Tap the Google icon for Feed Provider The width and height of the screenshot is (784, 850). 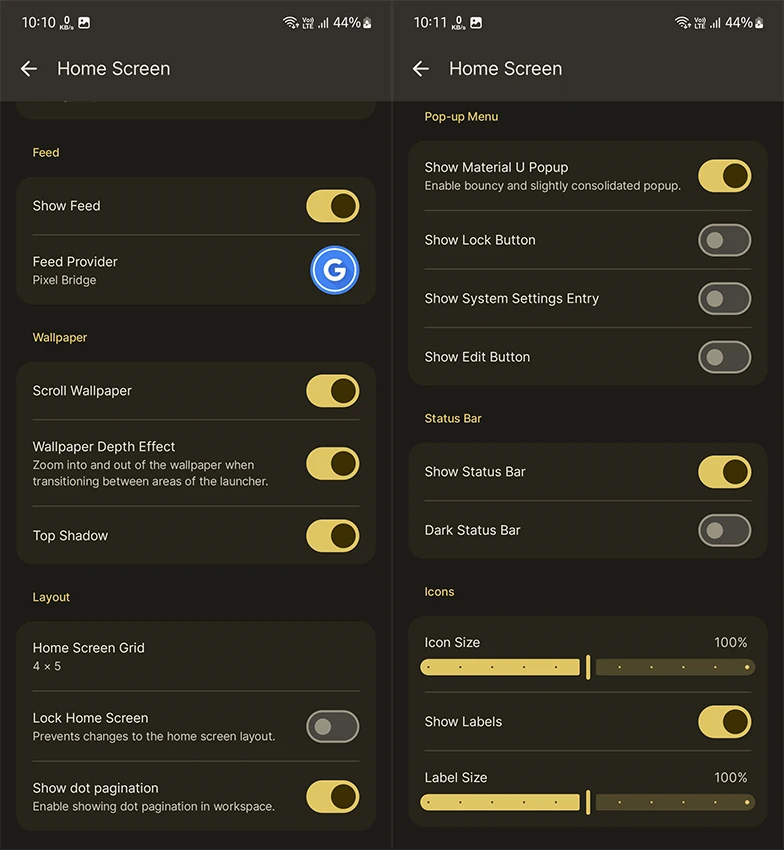(334, 270)
